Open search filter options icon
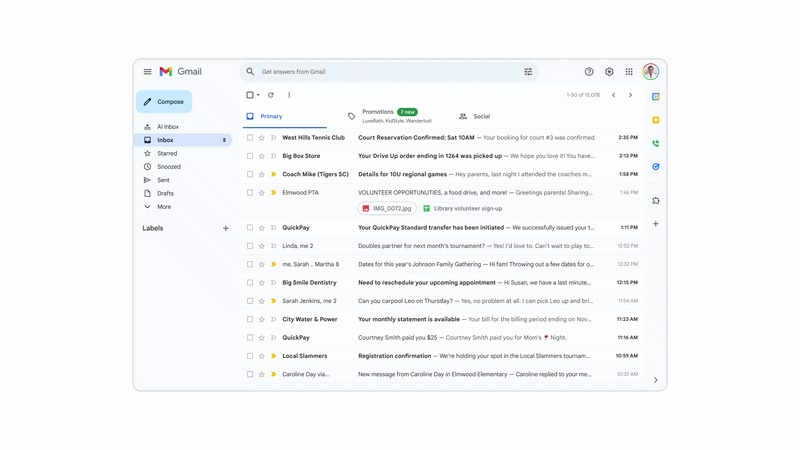This screenshot has height=450, width=800. pyautogui.click(x=528, y=72)
